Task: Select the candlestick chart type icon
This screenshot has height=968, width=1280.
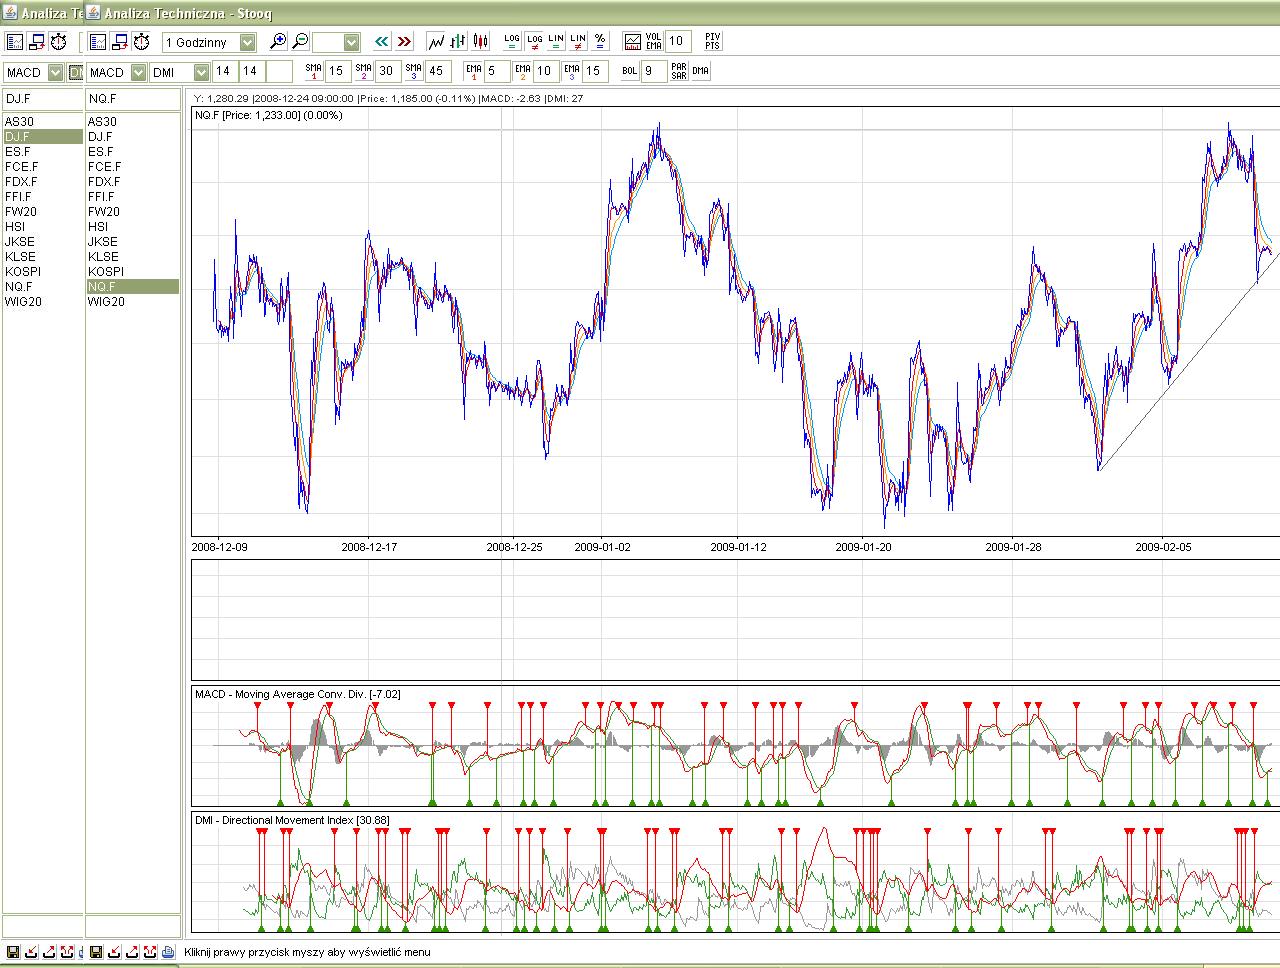Action: pyautogui.click(x=481, y=42)
